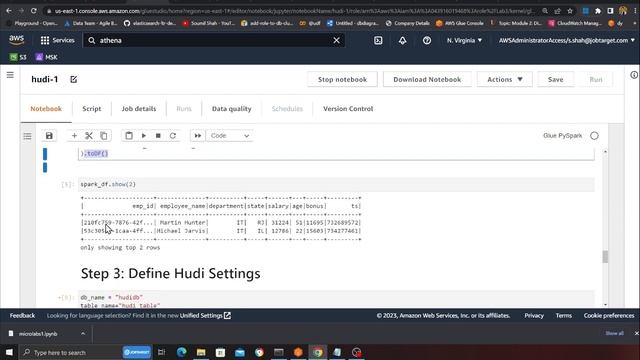
Task: Click the Save button
Action: pos(556,79)
